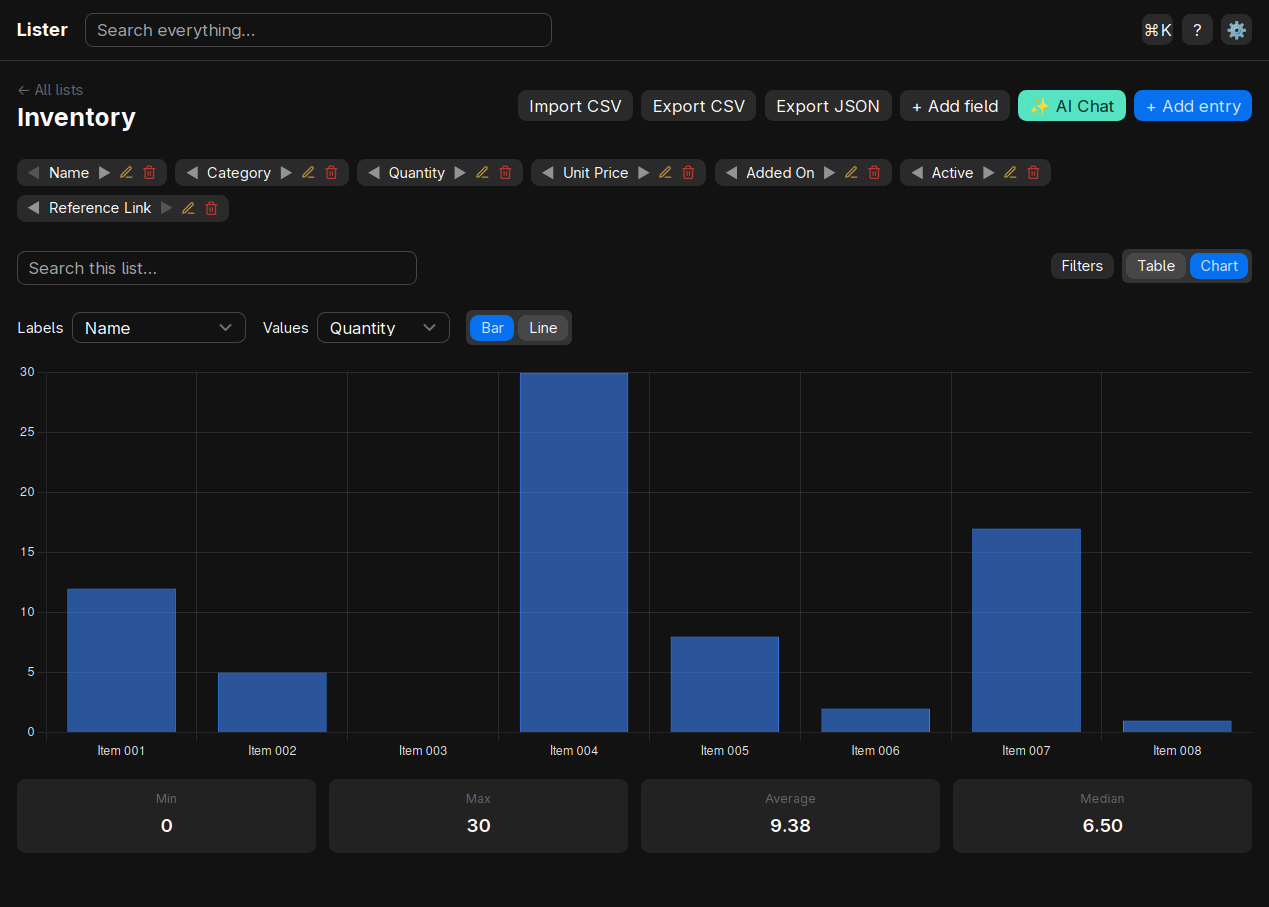Delete the Quantity field
This screenshot has height=907, width=1269.
pyautogui.click(x=505, y=173)
